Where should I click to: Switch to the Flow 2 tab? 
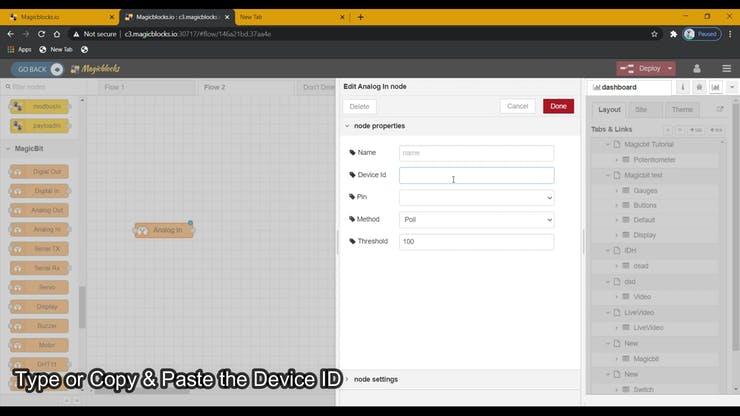[x=214, y=87]
